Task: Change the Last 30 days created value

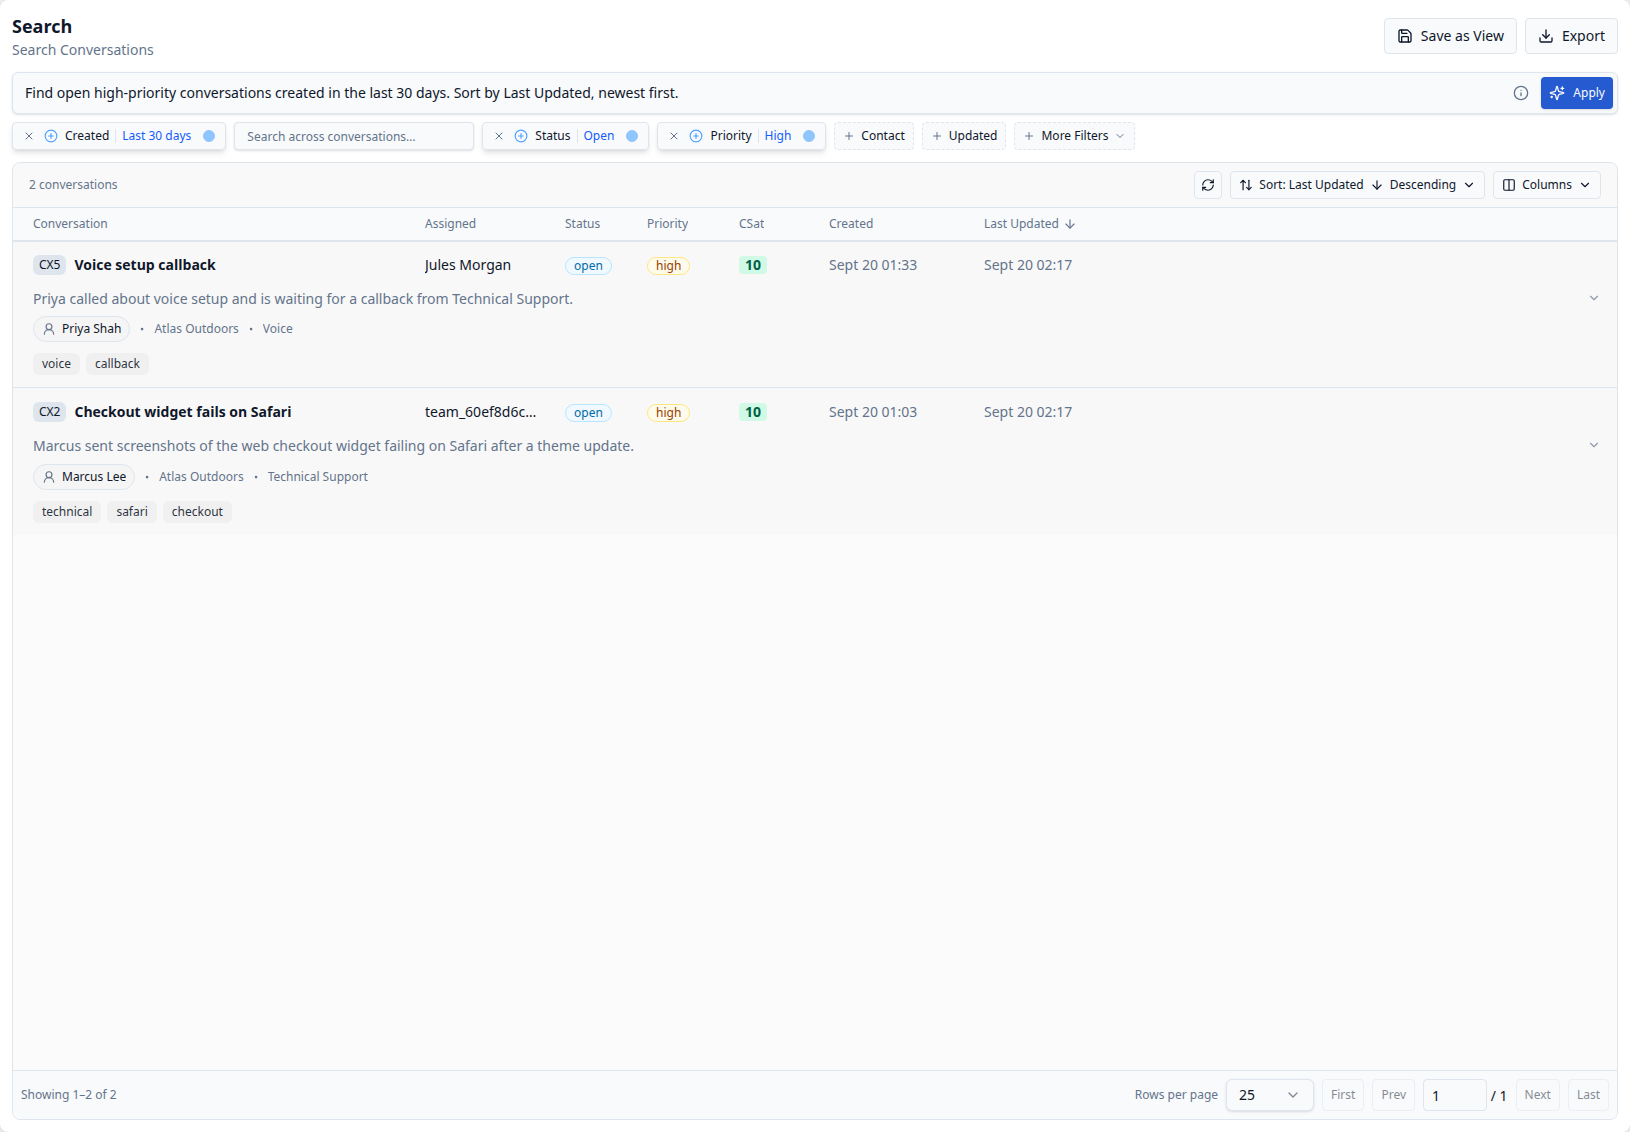Action: coord(156,136)
